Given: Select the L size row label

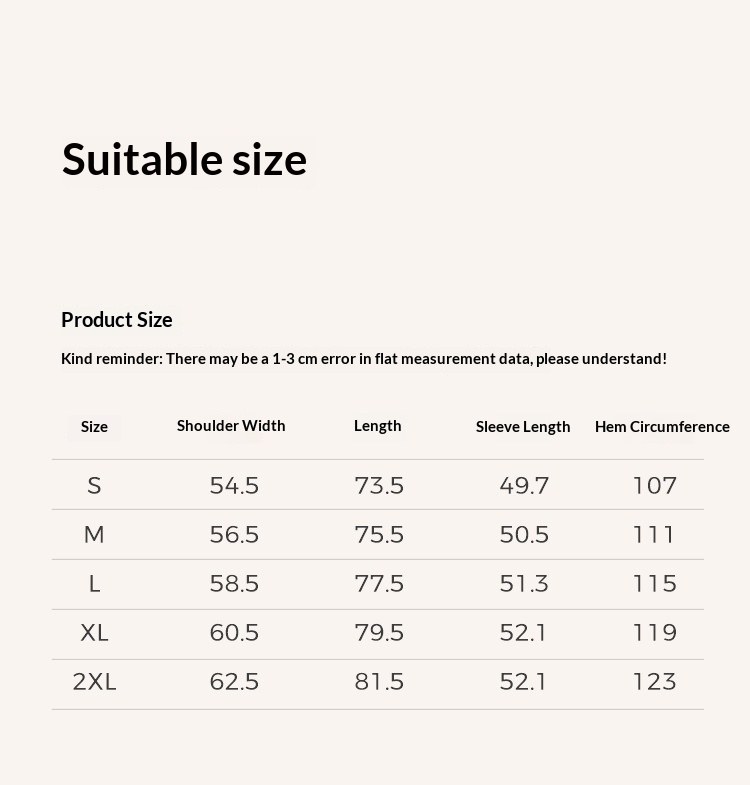Looking at the screenshot, I should (x=94, y=584).
